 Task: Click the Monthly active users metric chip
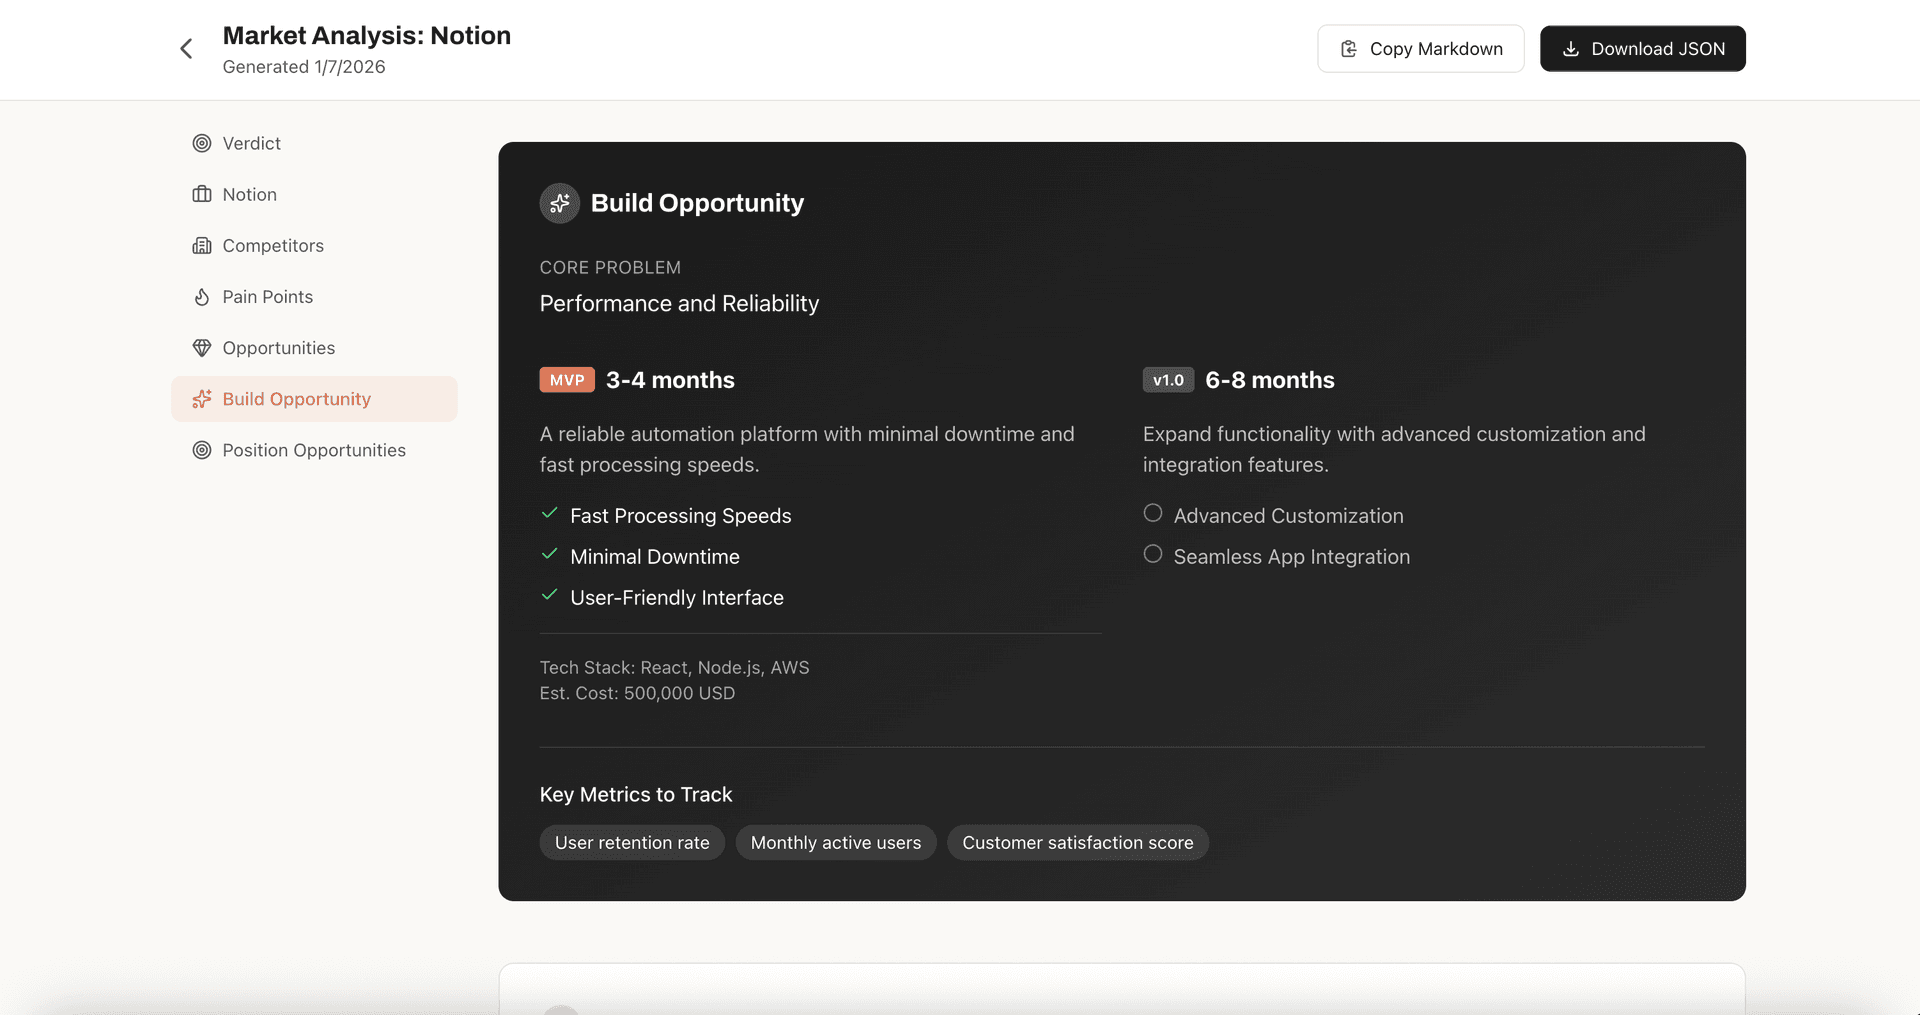click(836, 842)
